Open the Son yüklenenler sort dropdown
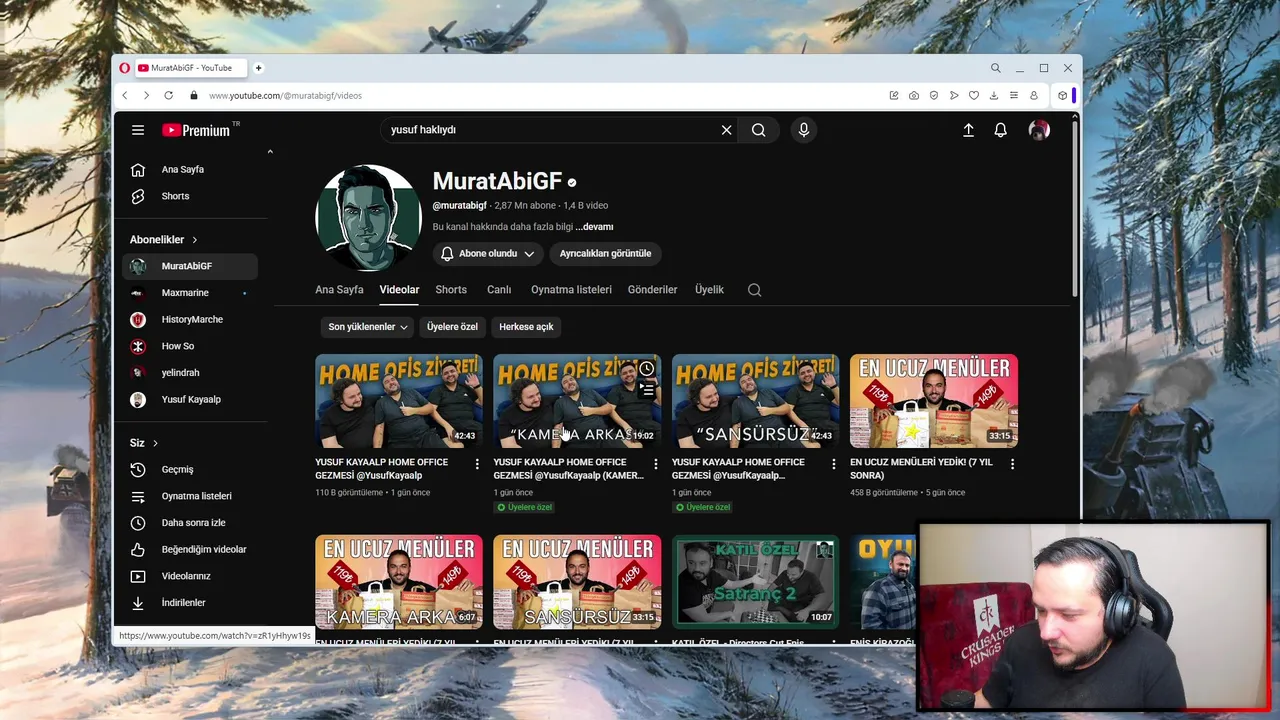Viewport: 1280px width, 720px height. click(x=368, y=327)
